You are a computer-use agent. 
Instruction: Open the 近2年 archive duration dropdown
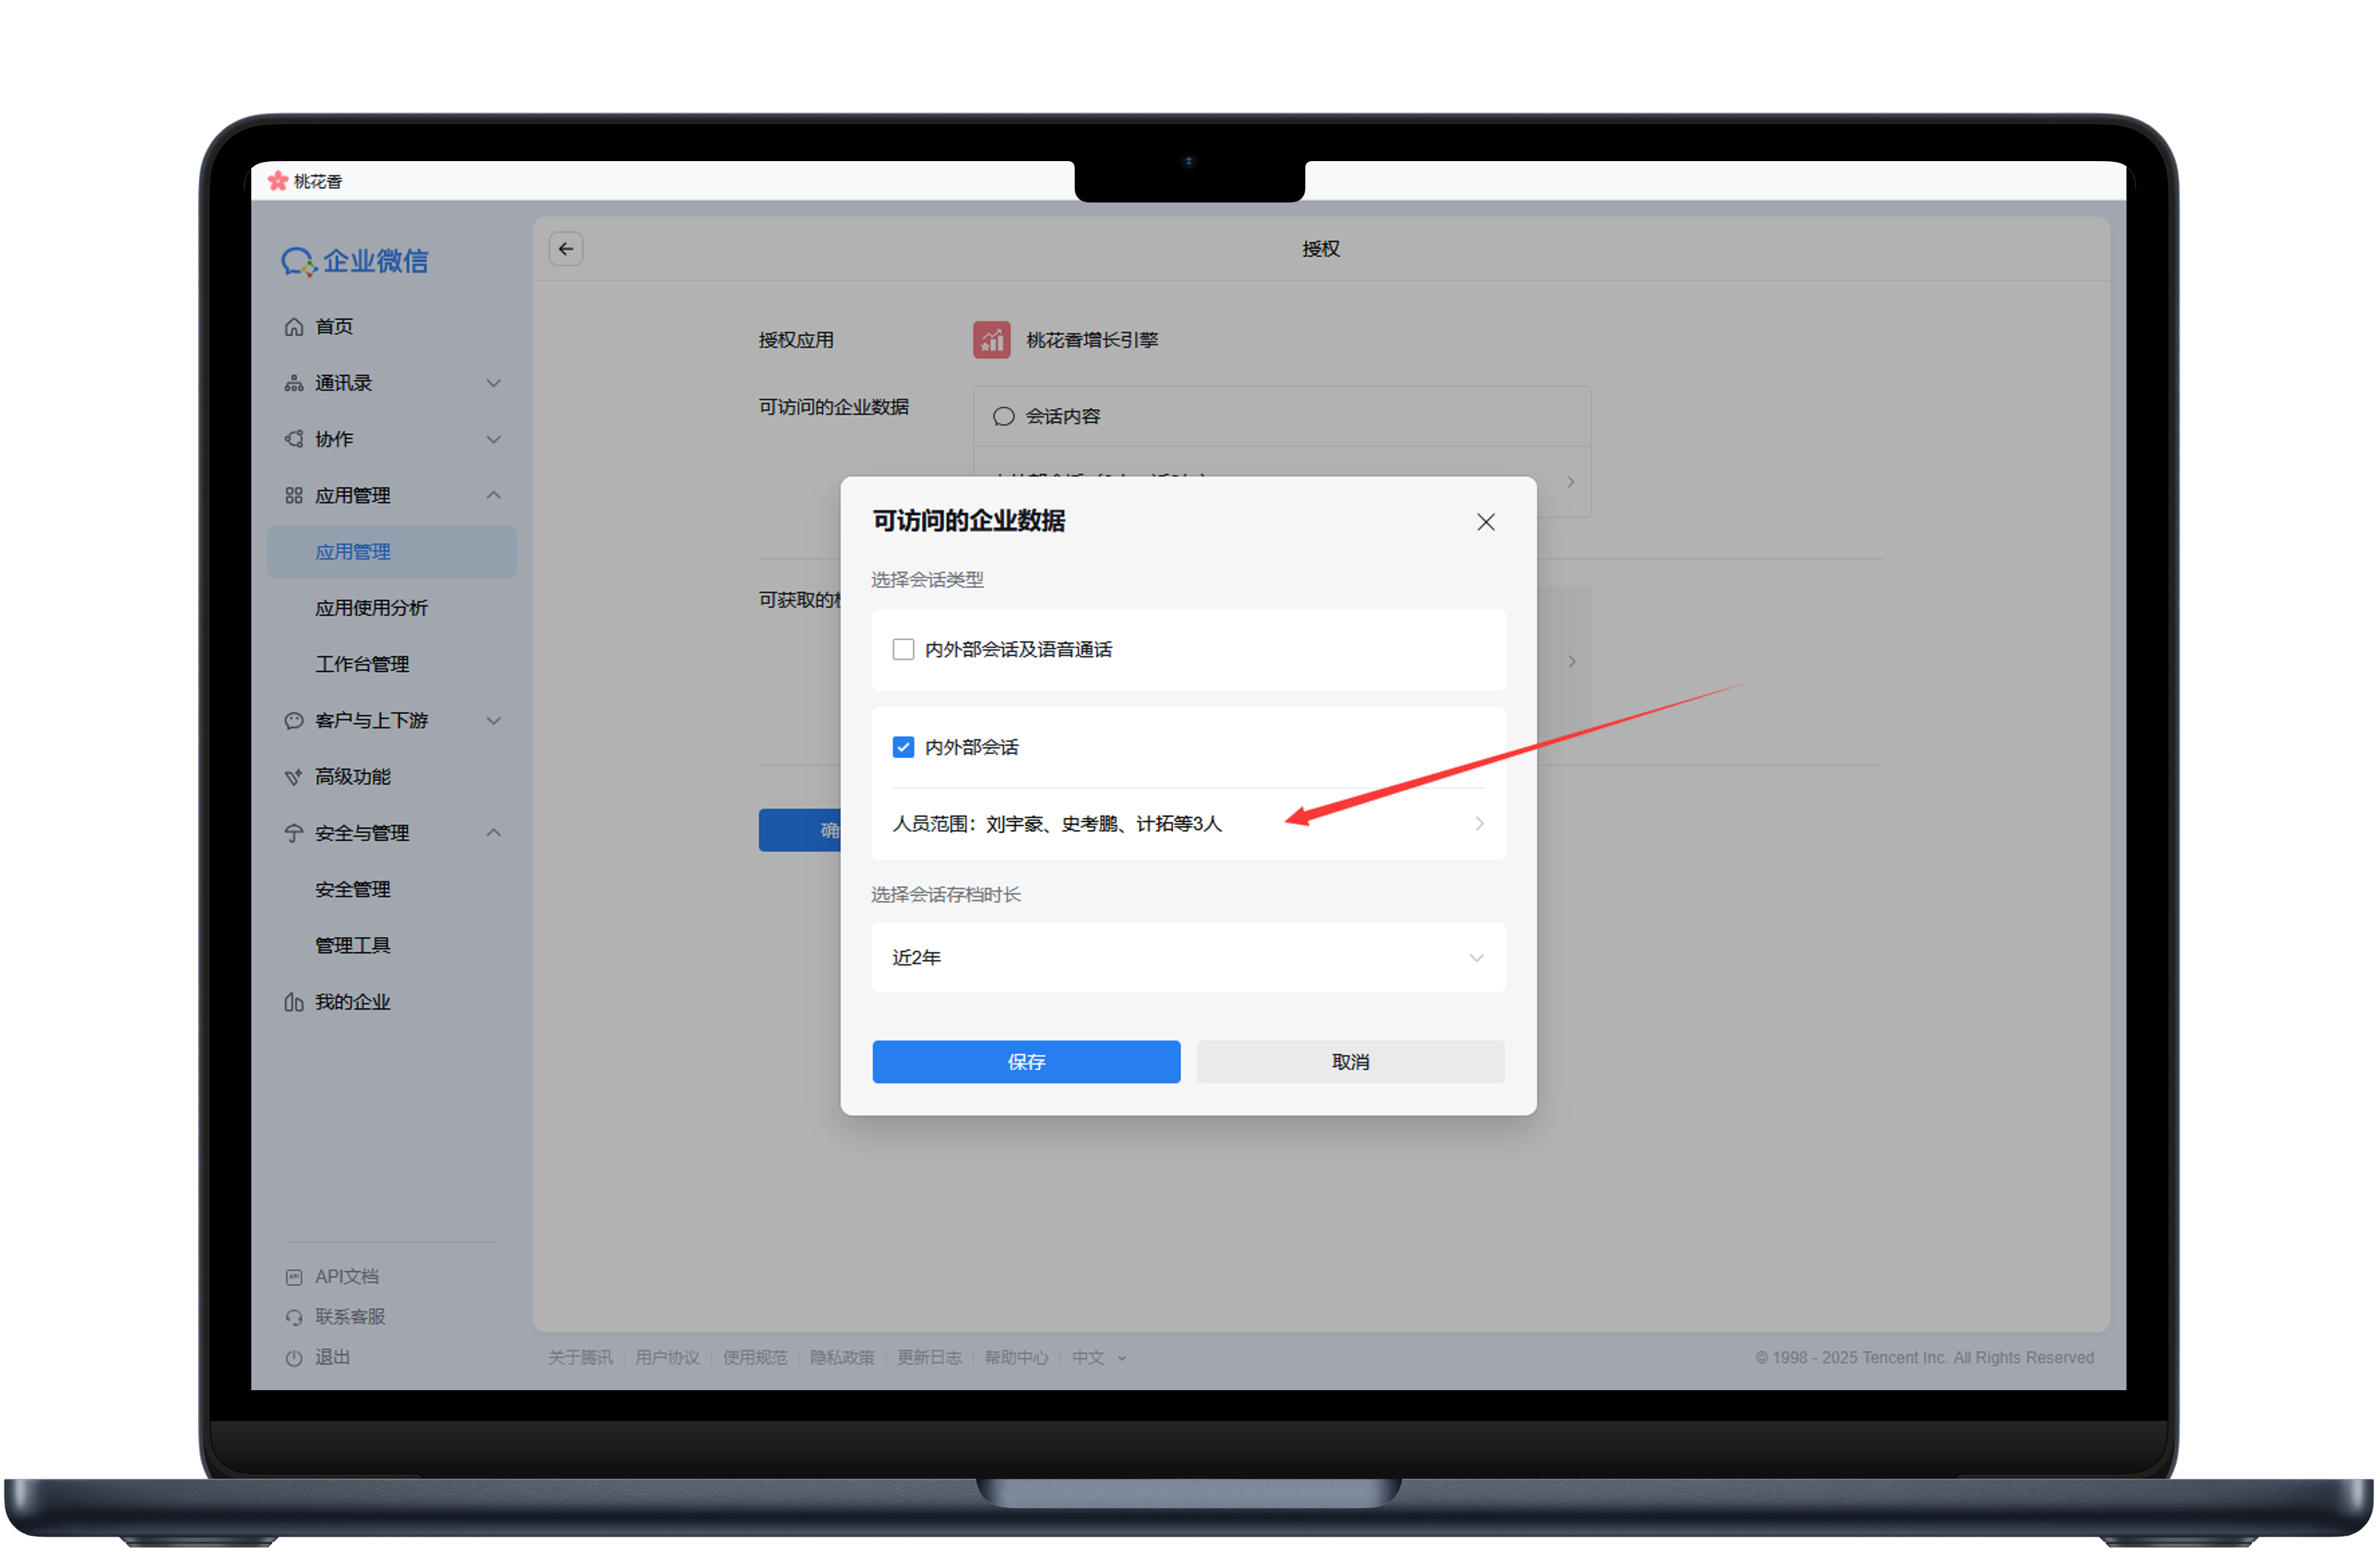coord(1188,958)
